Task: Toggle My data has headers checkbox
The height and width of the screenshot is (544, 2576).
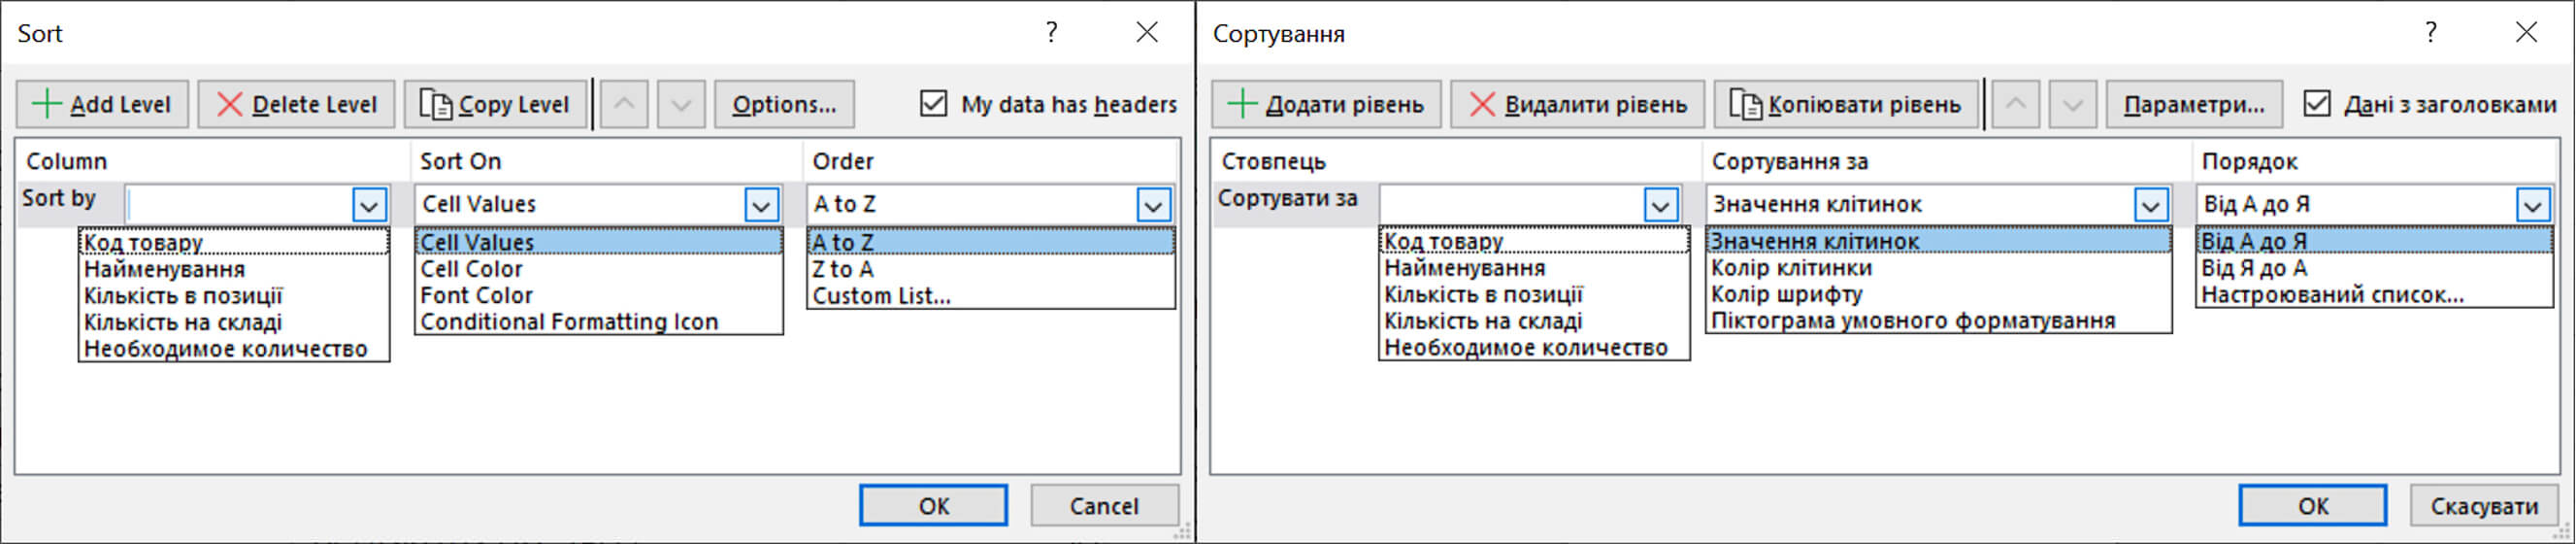Action: pyautogui.click(x=933, y=103)
